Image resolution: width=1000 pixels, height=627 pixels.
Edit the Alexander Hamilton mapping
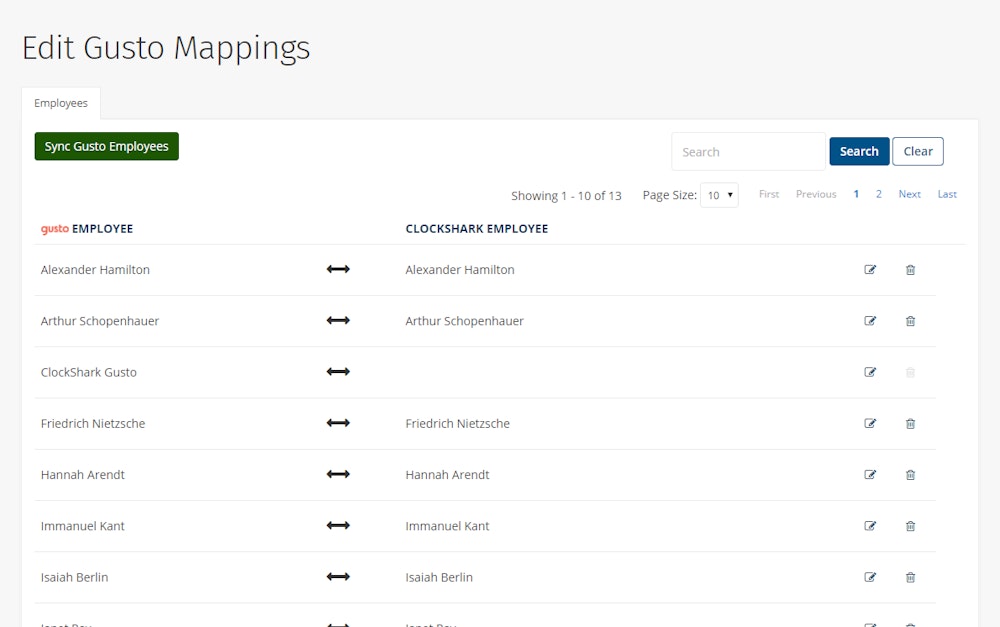(870, 270)
